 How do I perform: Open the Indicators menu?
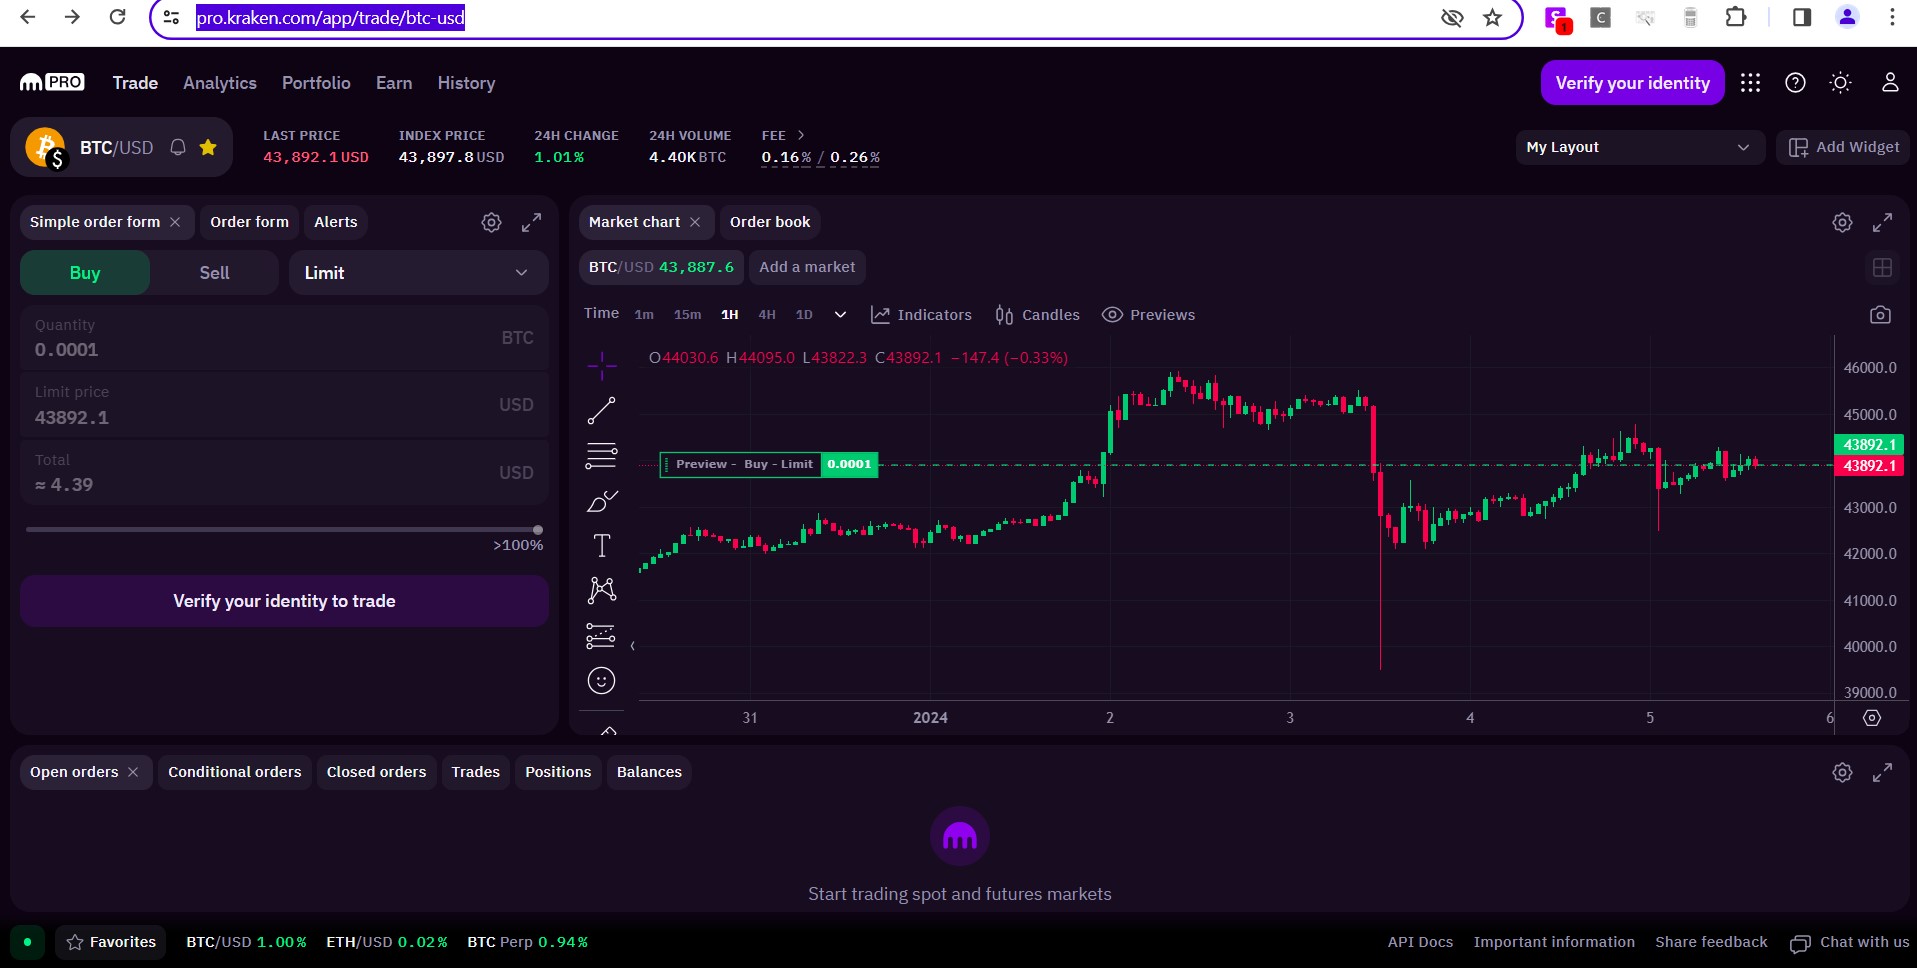coord(921,315)
